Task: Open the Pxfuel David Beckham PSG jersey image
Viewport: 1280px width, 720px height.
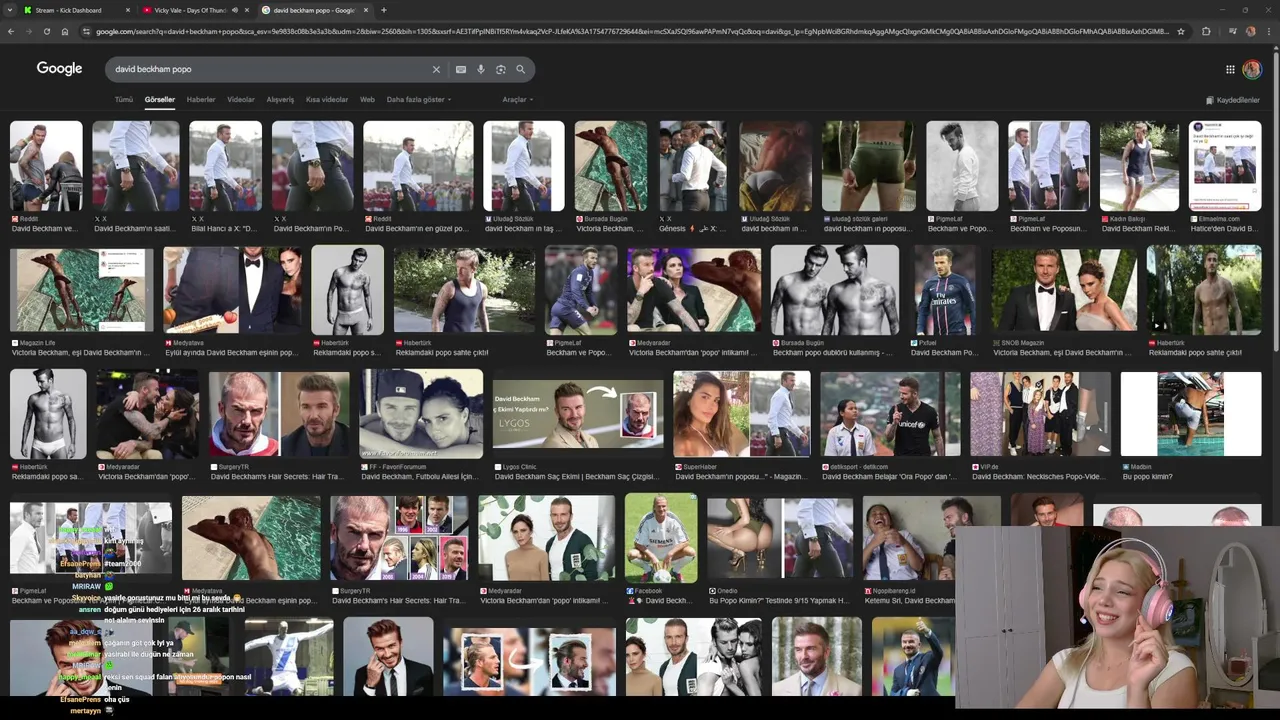Action: coord(945,290)
